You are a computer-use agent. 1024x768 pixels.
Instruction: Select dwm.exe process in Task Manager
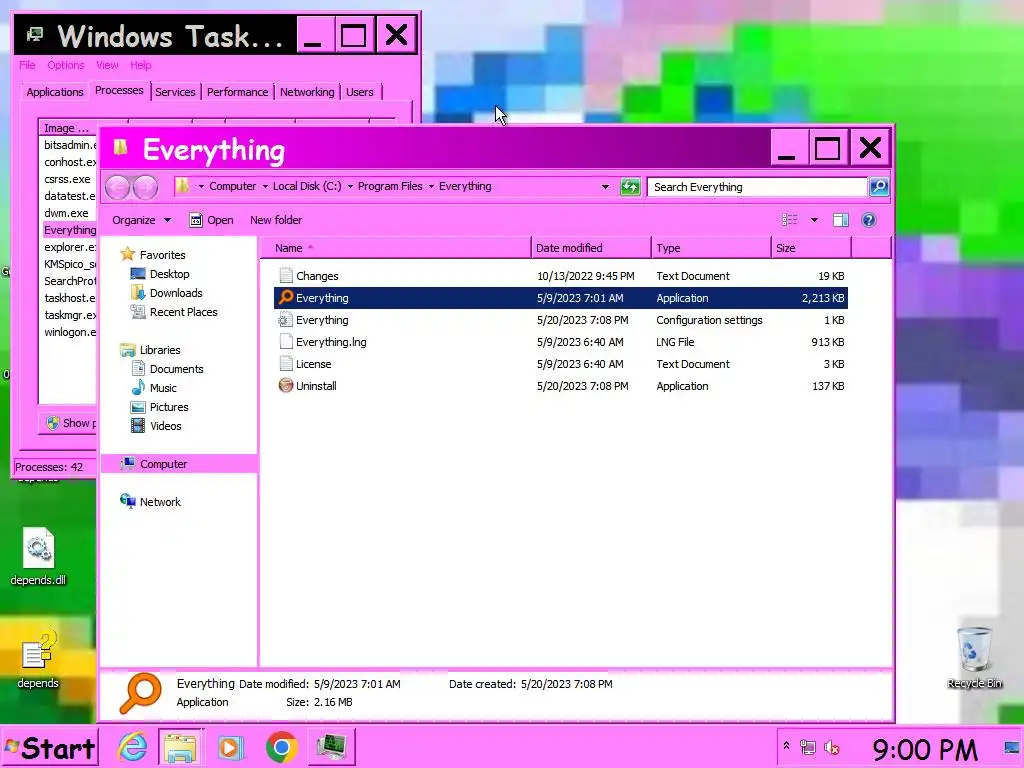pyautogui.click(x=68, y=213)
